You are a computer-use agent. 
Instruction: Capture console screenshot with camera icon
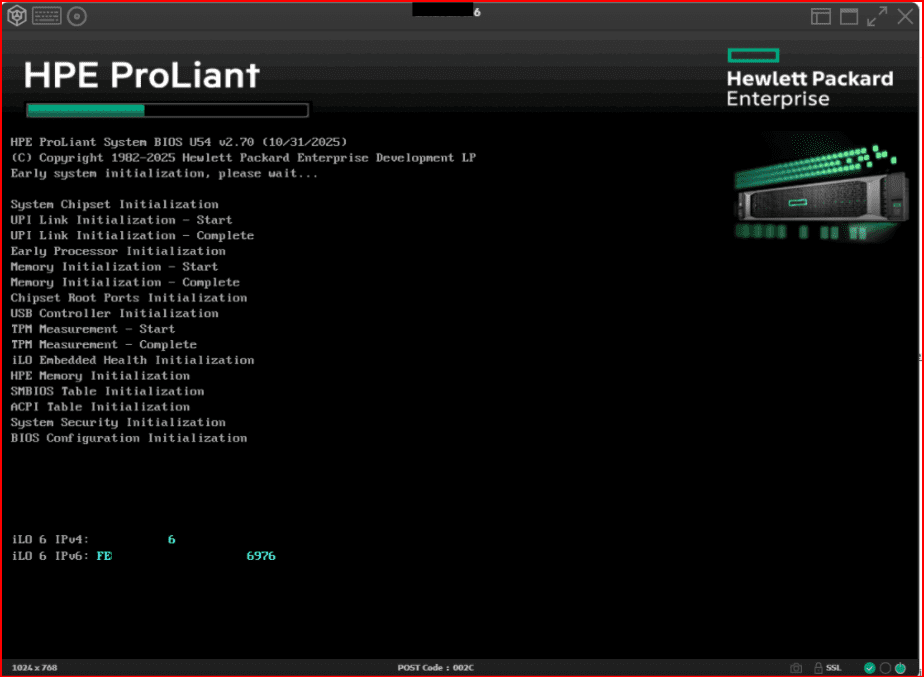point(796,667)
